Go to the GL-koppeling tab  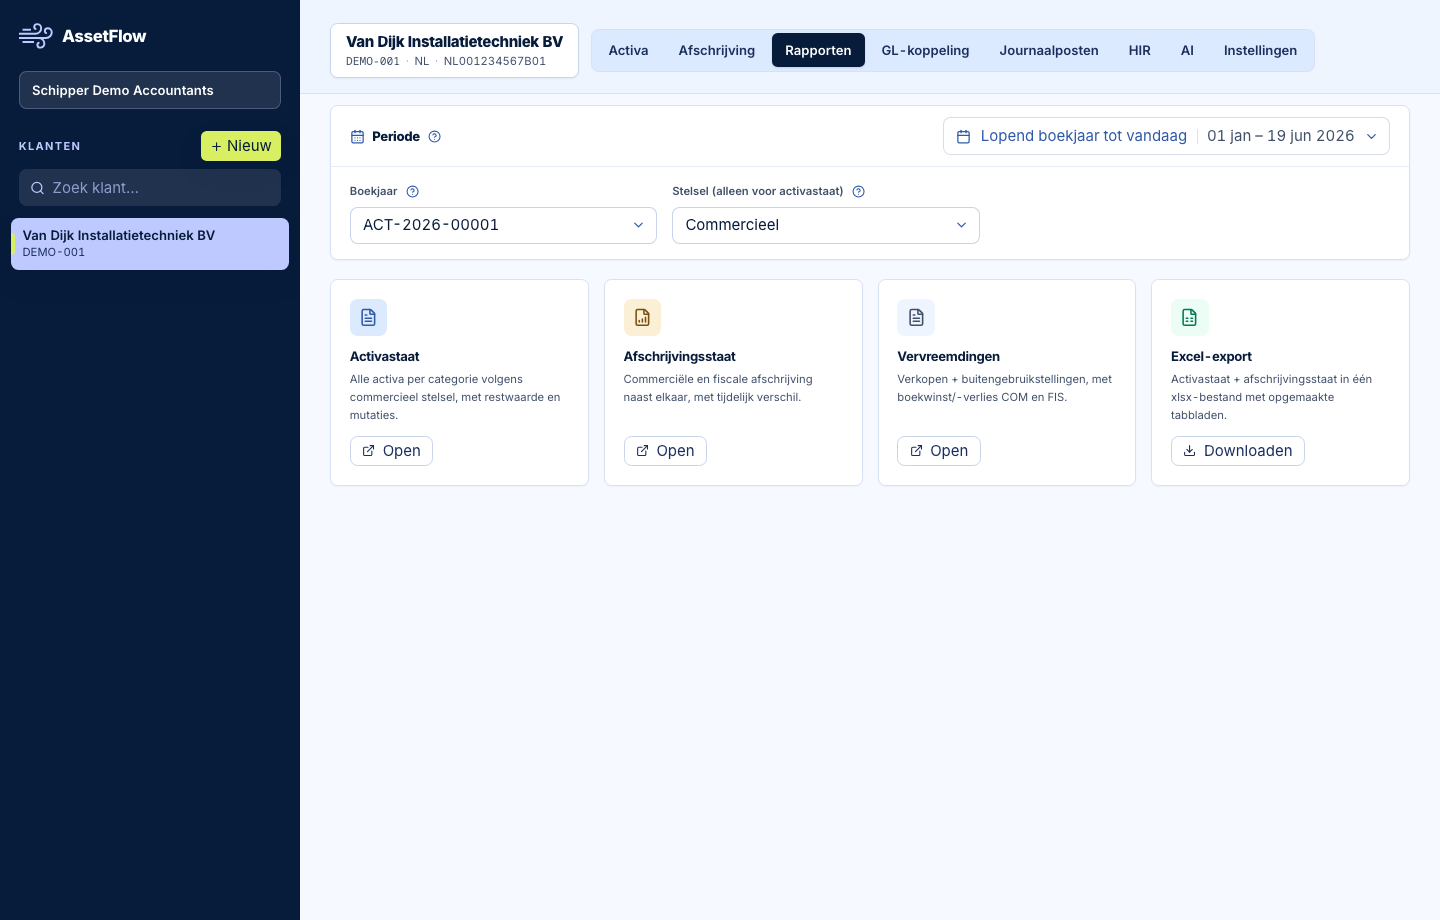point(925,50)
